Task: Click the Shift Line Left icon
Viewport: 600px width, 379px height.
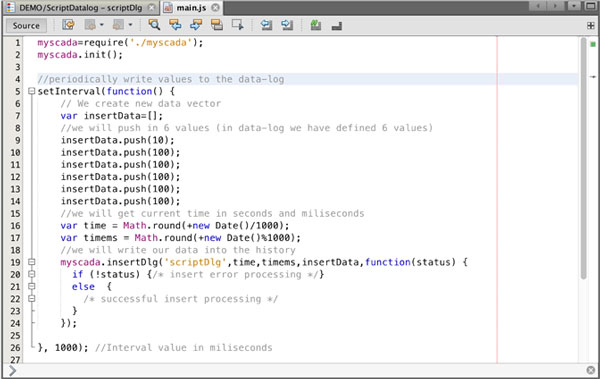Action: [266, 25]
